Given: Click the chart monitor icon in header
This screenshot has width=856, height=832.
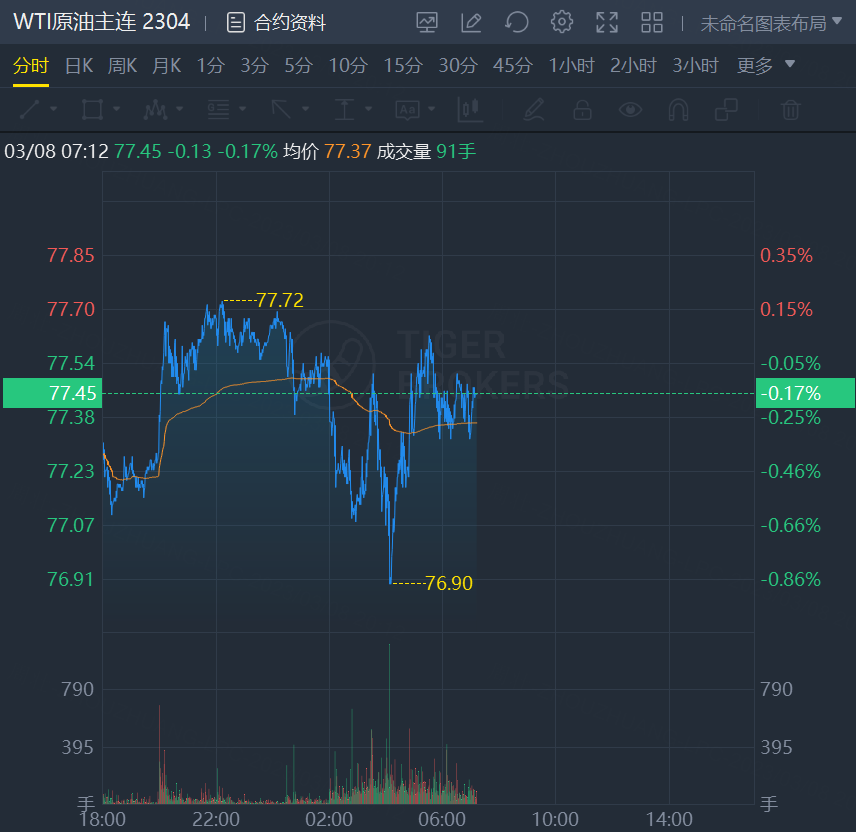Looking at the screenshot, I should point(427,22).
